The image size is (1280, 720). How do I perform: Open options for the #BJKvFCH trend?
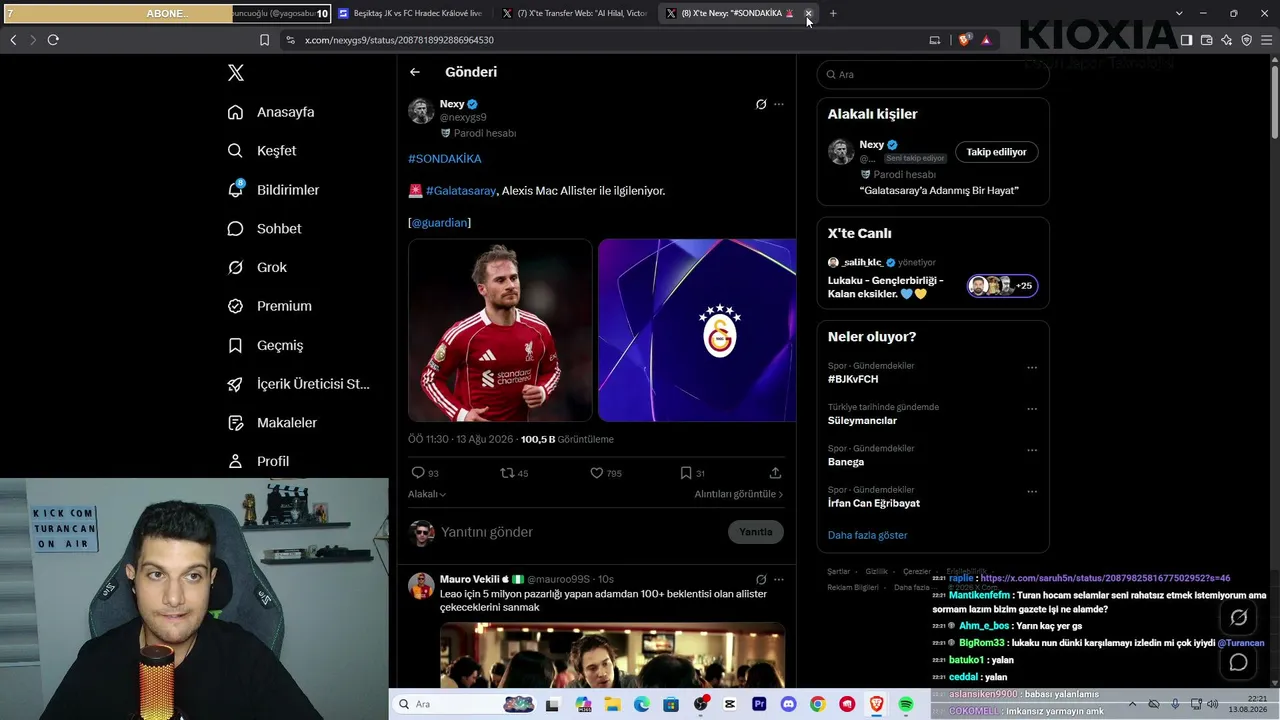(1032, 368)
